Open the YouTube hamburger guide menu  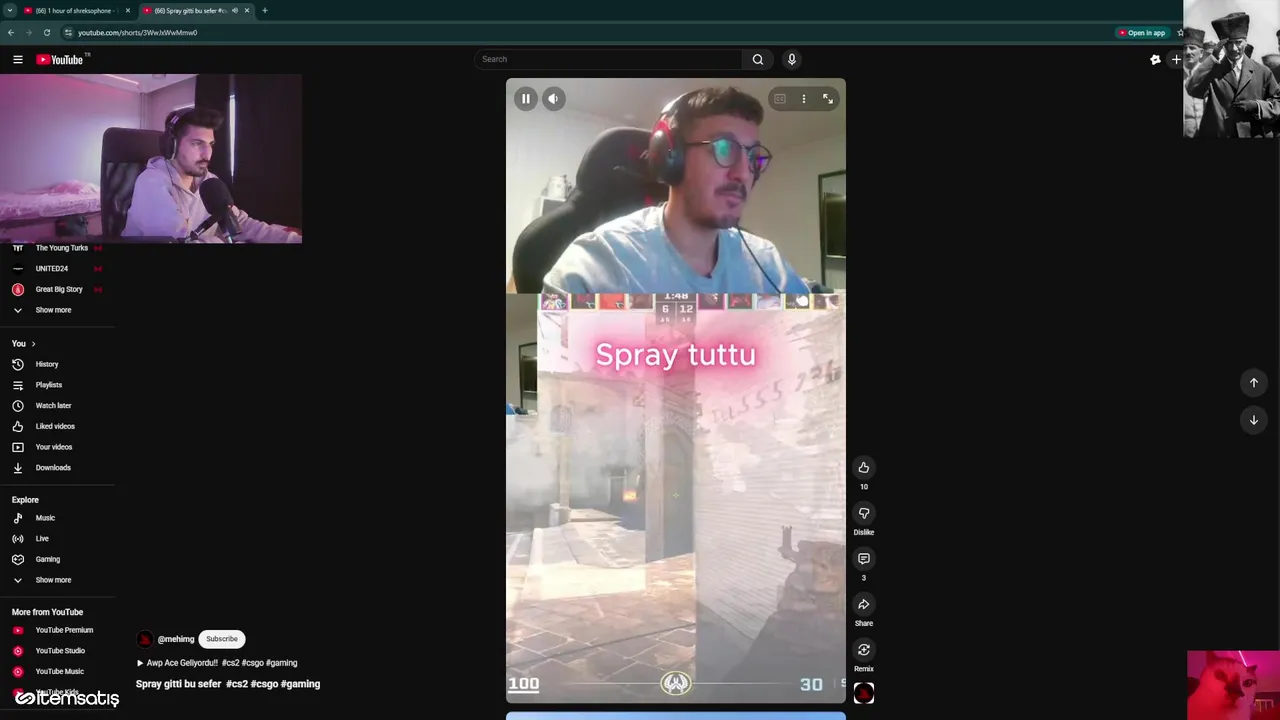pyautogui.click(x=18, y=59)
